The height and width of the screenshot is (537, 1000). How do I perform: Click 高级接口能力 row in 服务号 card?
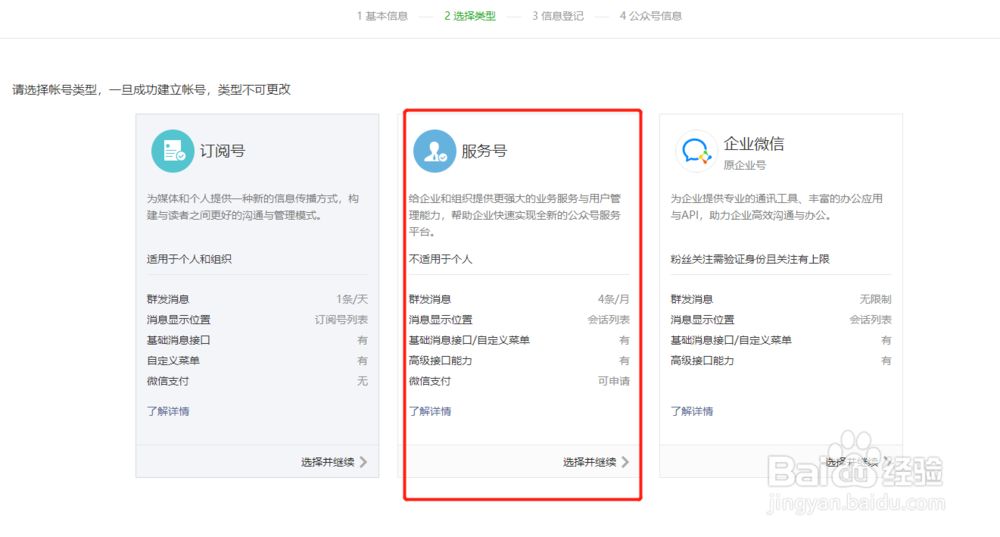(519, 360)
